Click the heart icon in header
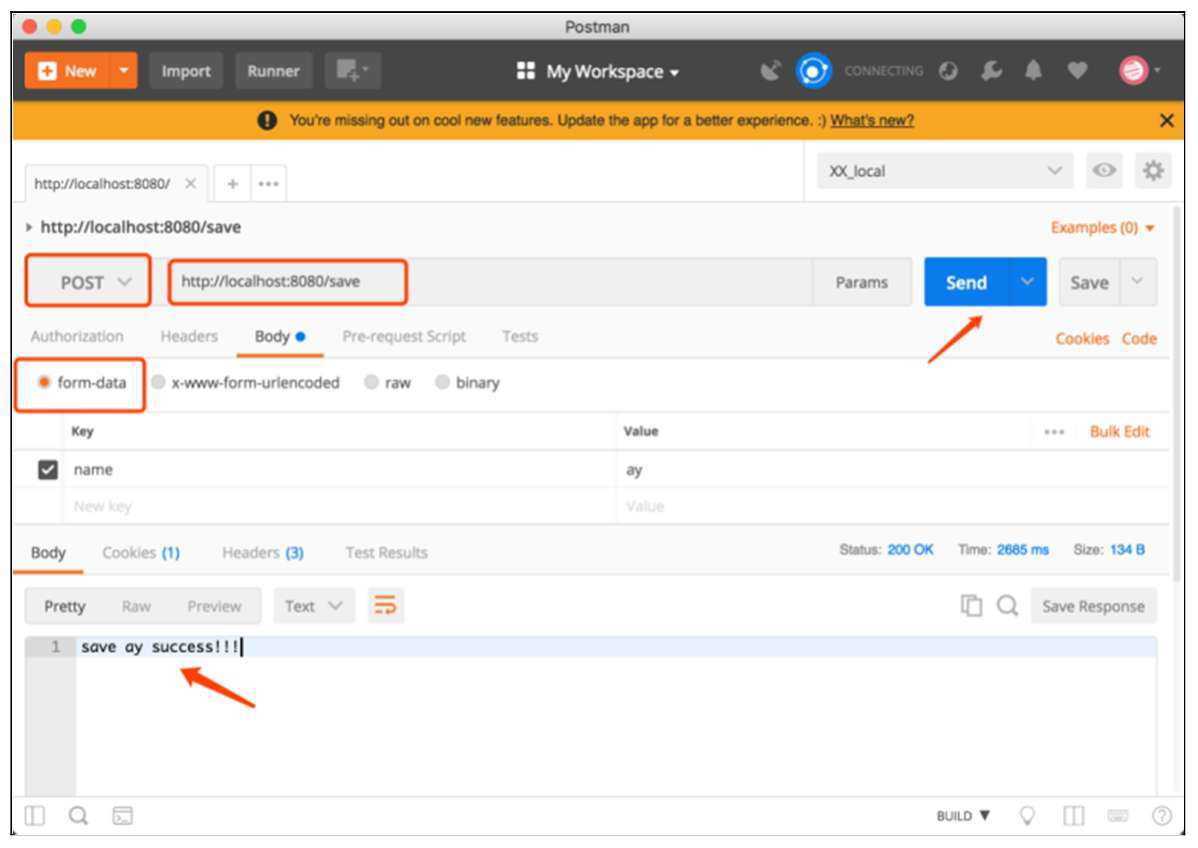 click(x=1077, y=71)
